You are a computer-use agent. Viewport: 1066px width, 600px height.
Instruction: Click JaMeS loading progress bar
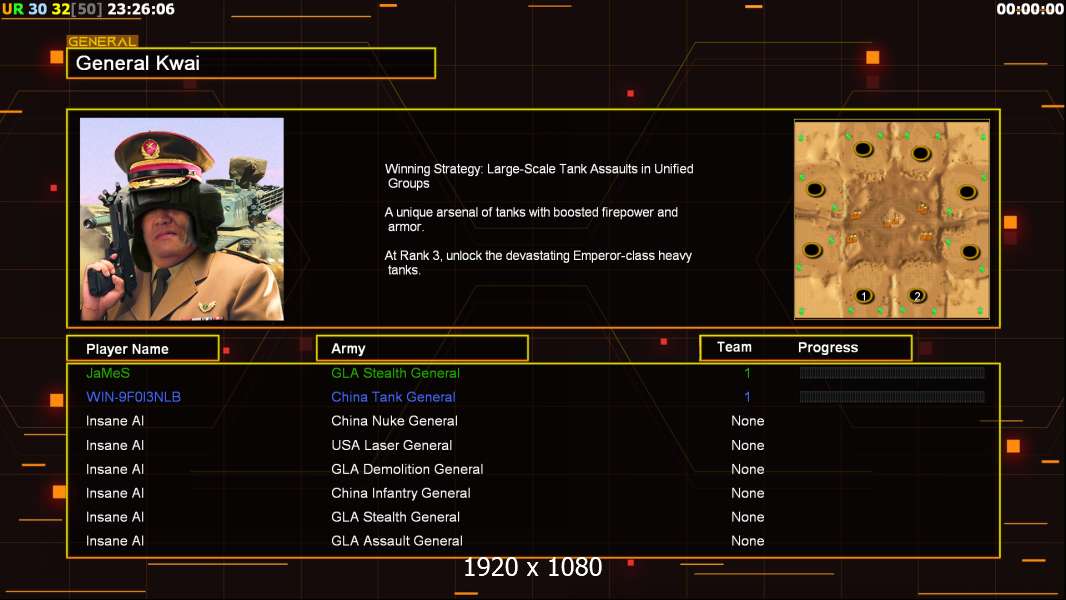point(892,372)
